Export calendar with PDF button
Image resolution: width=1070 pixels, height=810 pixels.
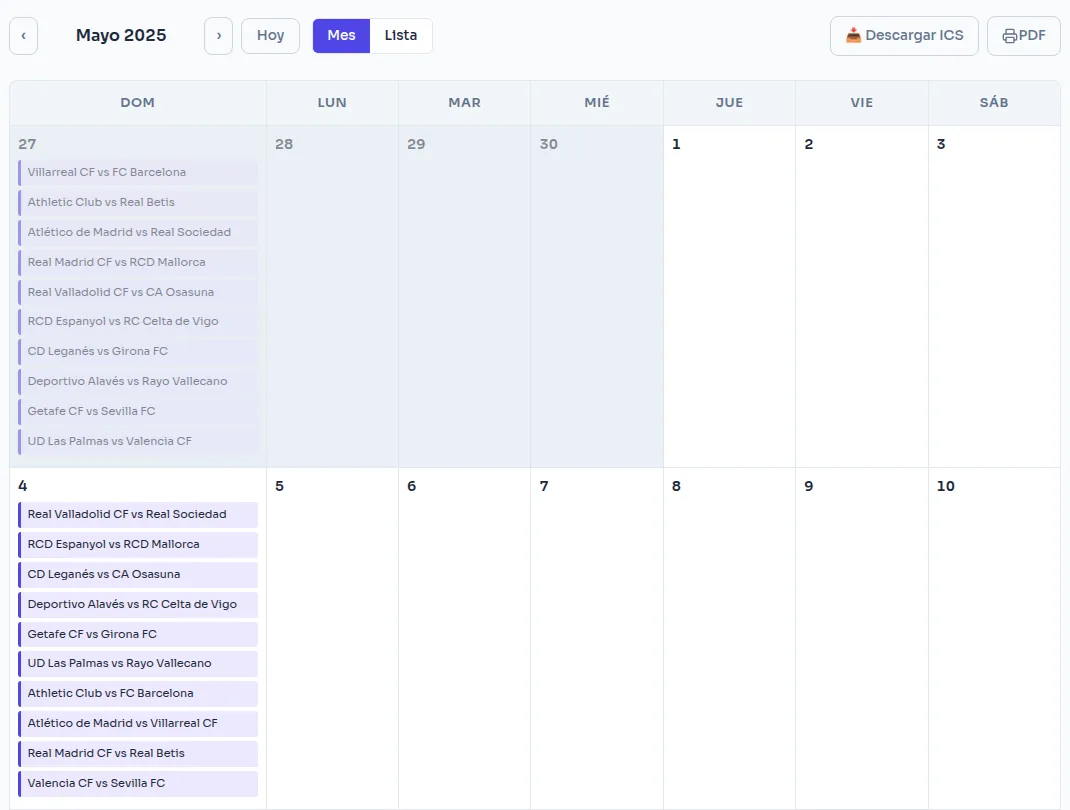click(x=1024, y=35)
